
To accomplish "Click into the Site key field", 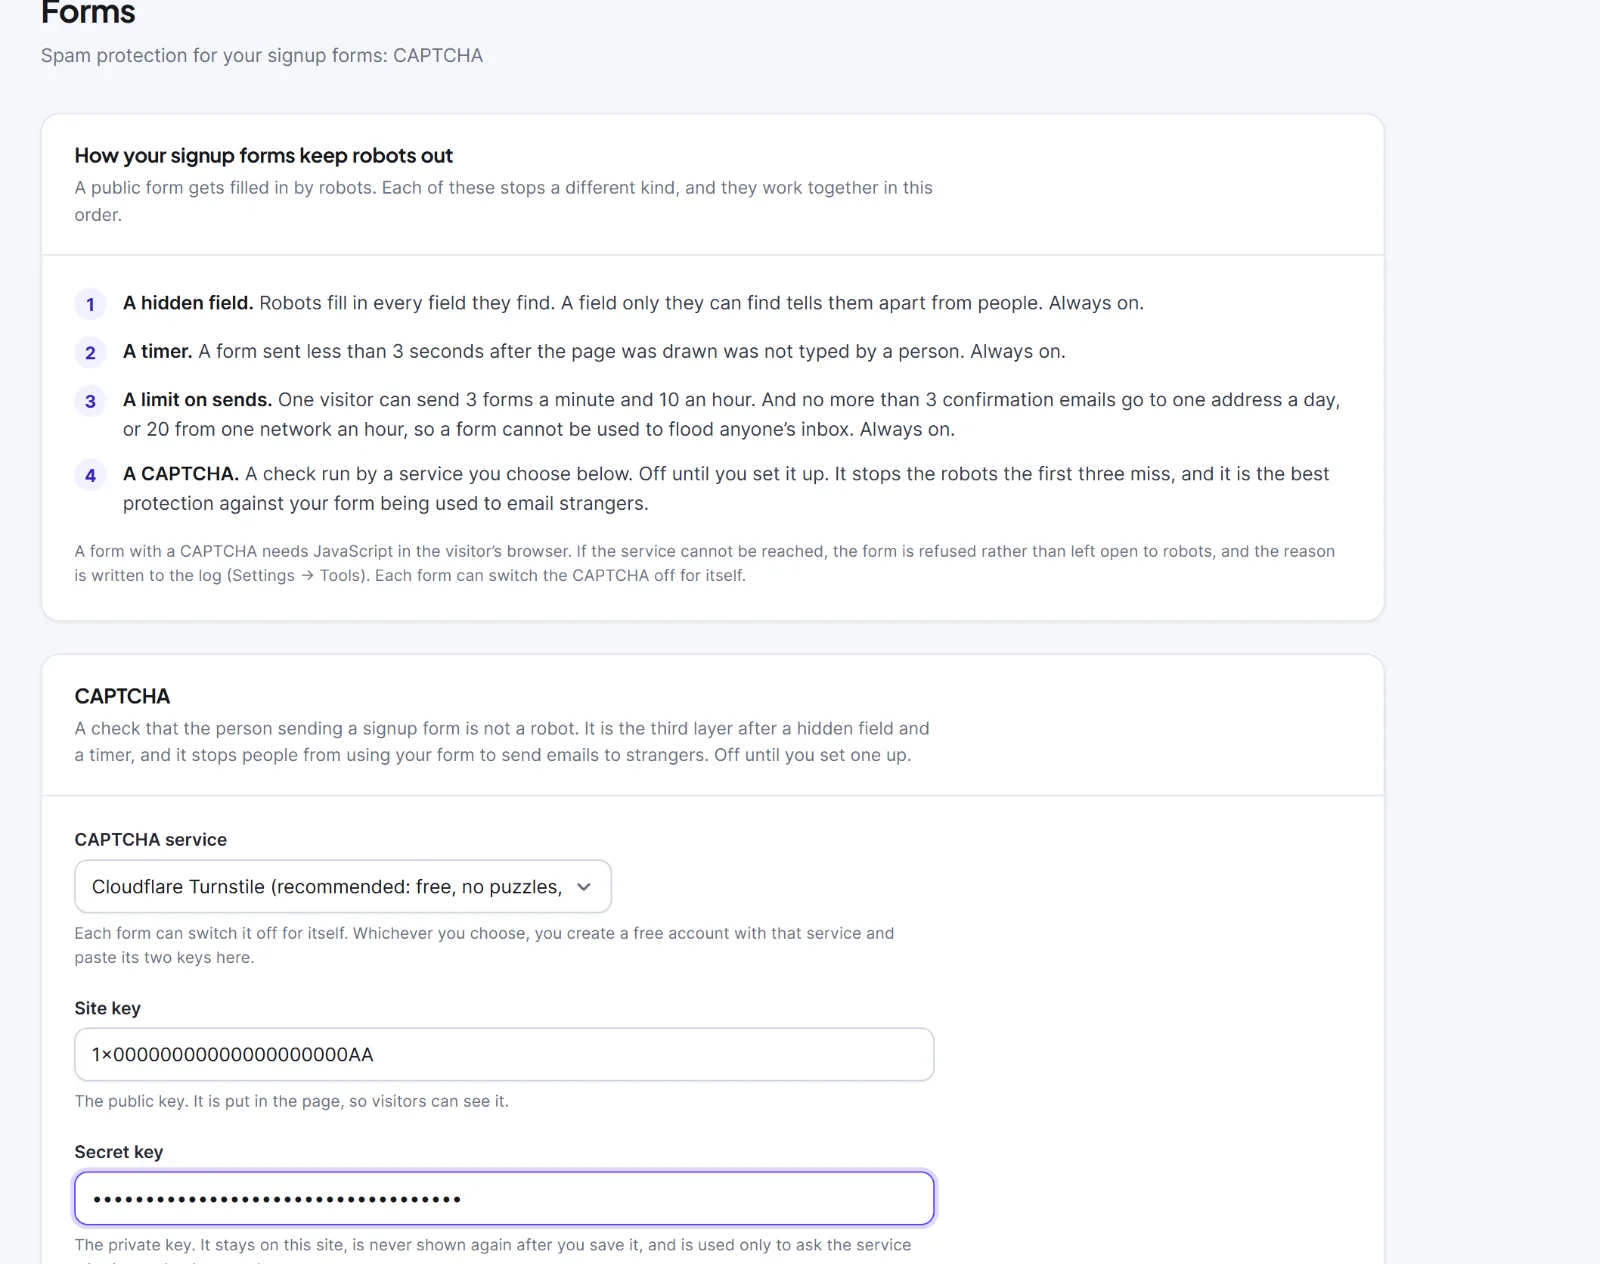I will 504,1054.
